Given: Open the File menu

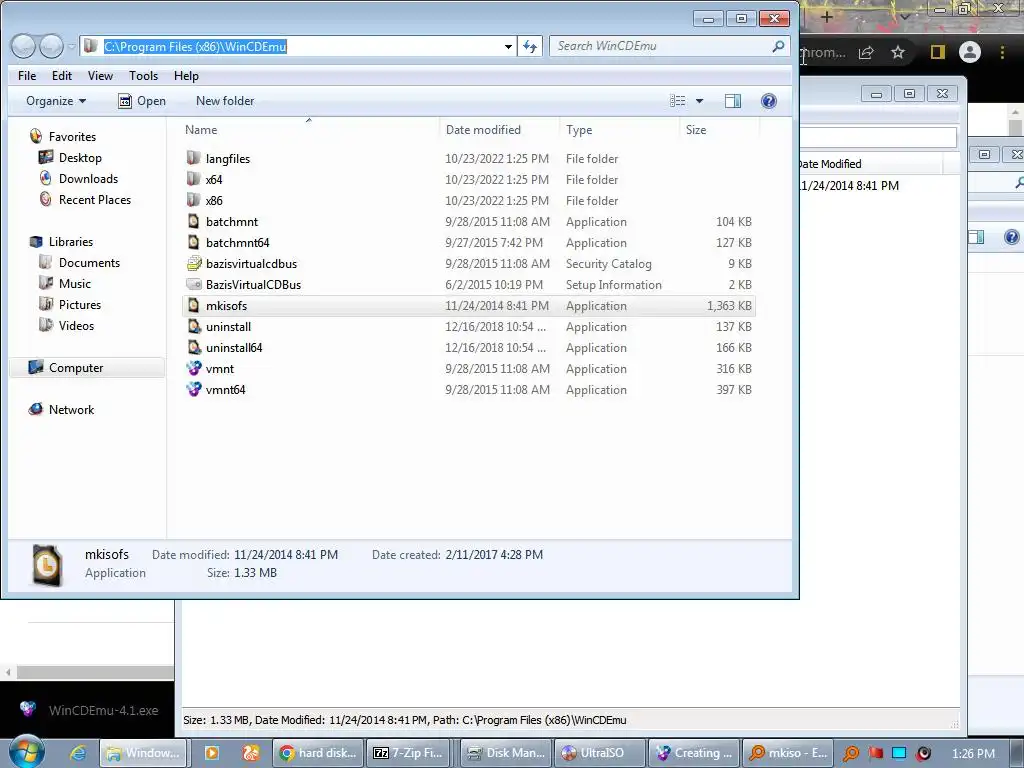Looking at the screenshot, I should [x=27, y=76].
